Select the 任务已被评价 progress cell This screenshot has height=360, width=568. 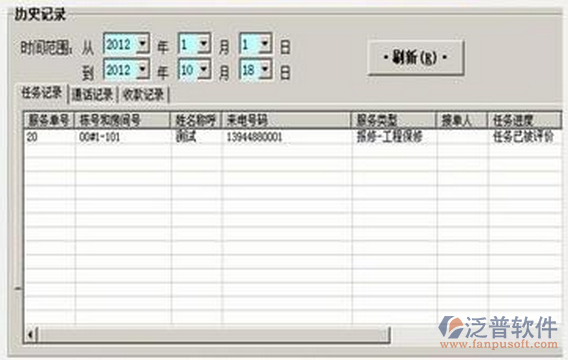pyautogui.click(x=525, y=137)
